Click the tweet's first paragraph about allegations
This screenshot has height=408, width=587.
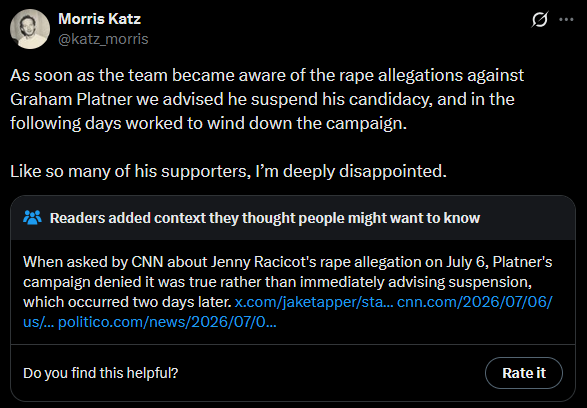[x=267, y=99]
